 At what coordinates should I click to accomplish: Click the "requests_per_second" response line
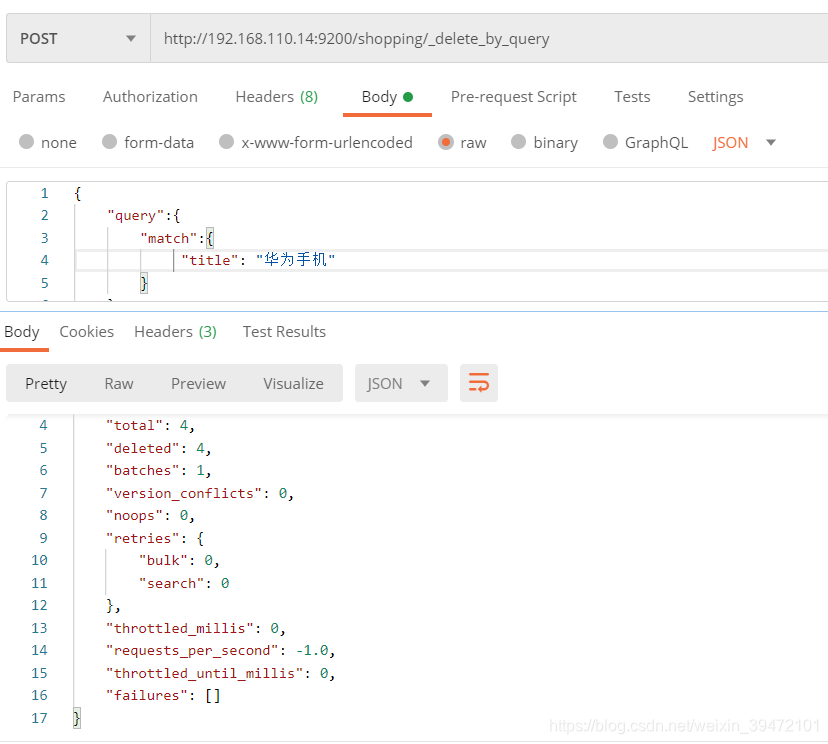(x=220, y=650)
